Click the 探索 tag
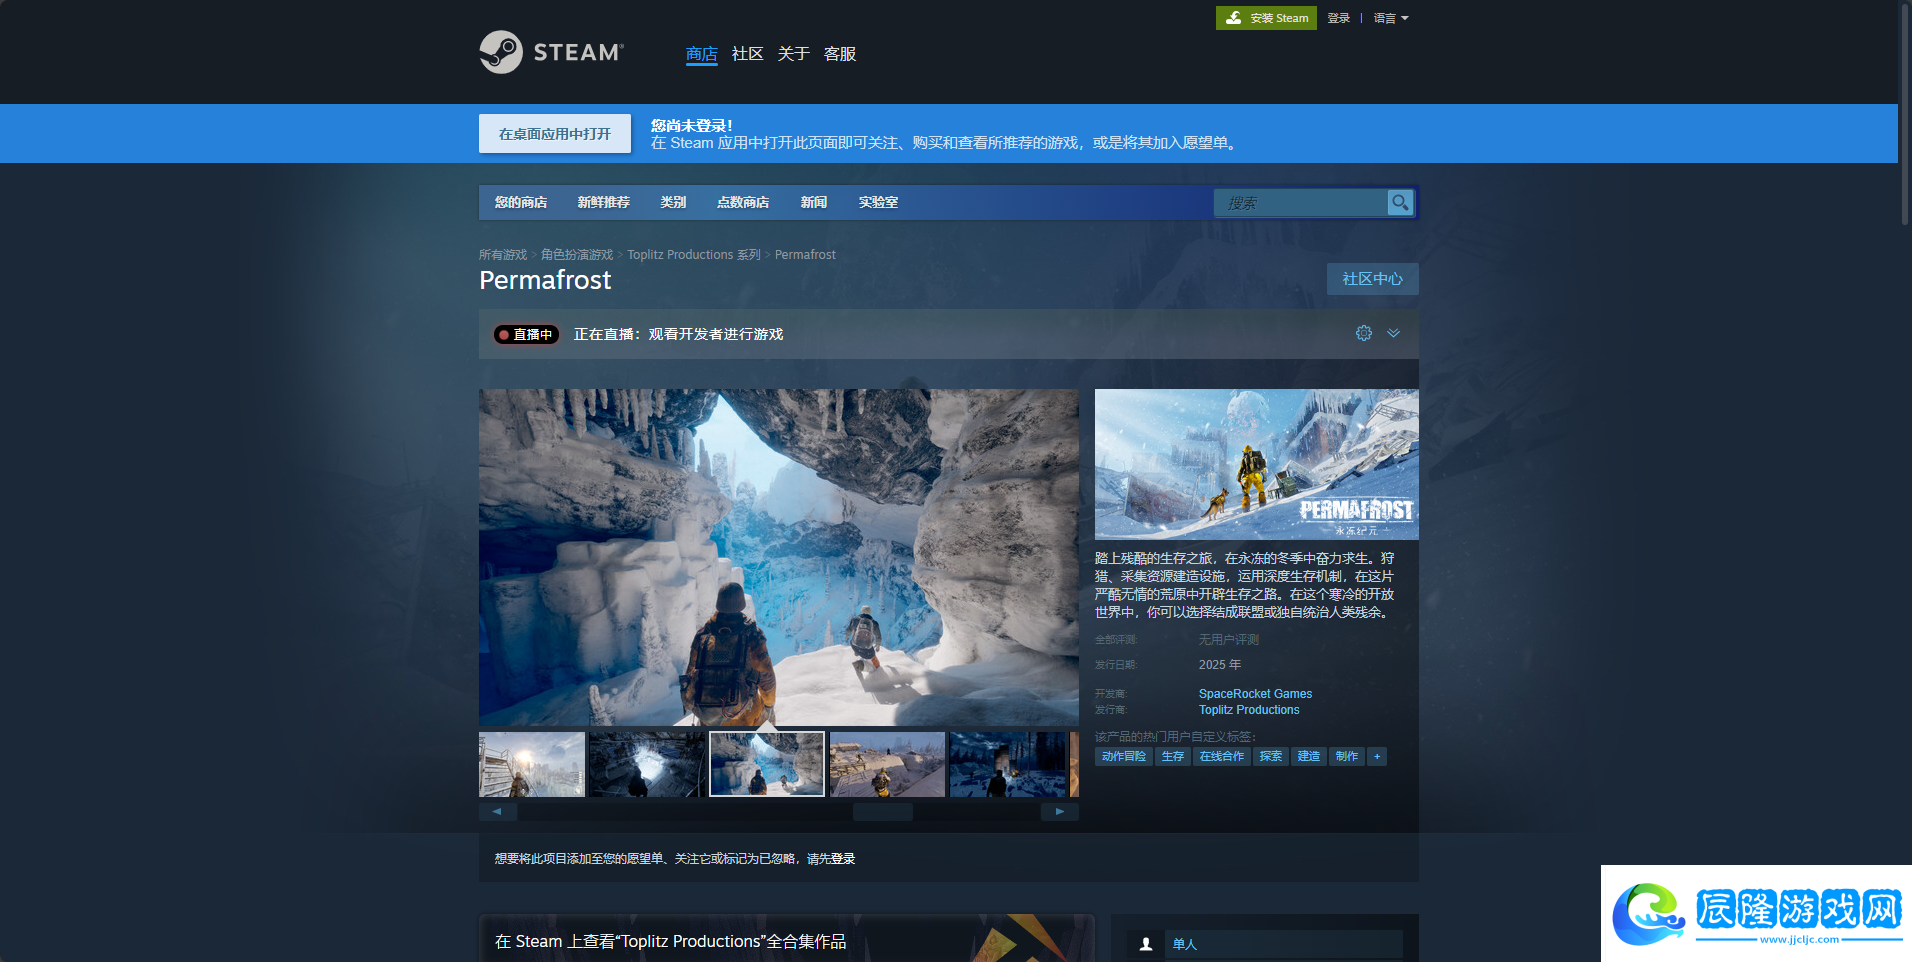 1271,756
